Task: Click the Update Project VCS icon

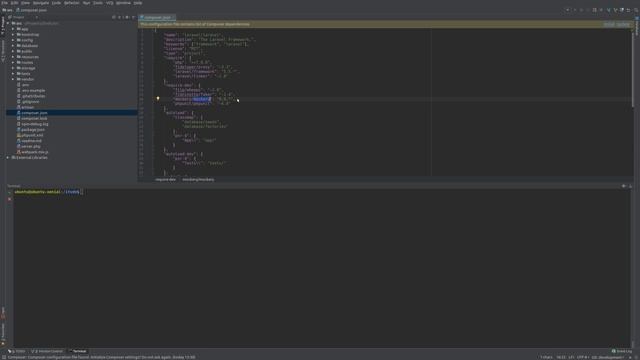Action: click(x=608, y=10)
